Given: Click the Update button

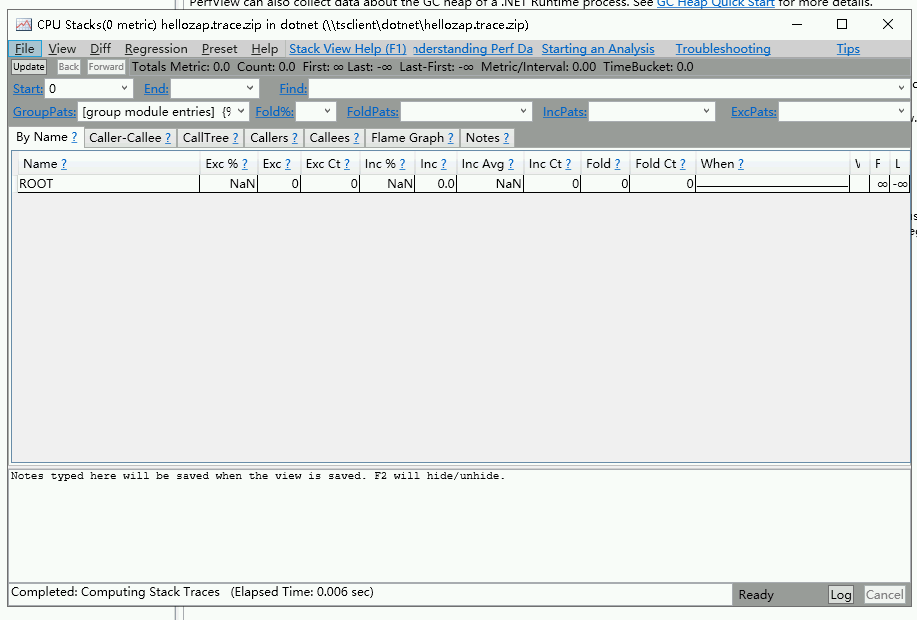Looking at the screenshot, I should pos(27,66).
